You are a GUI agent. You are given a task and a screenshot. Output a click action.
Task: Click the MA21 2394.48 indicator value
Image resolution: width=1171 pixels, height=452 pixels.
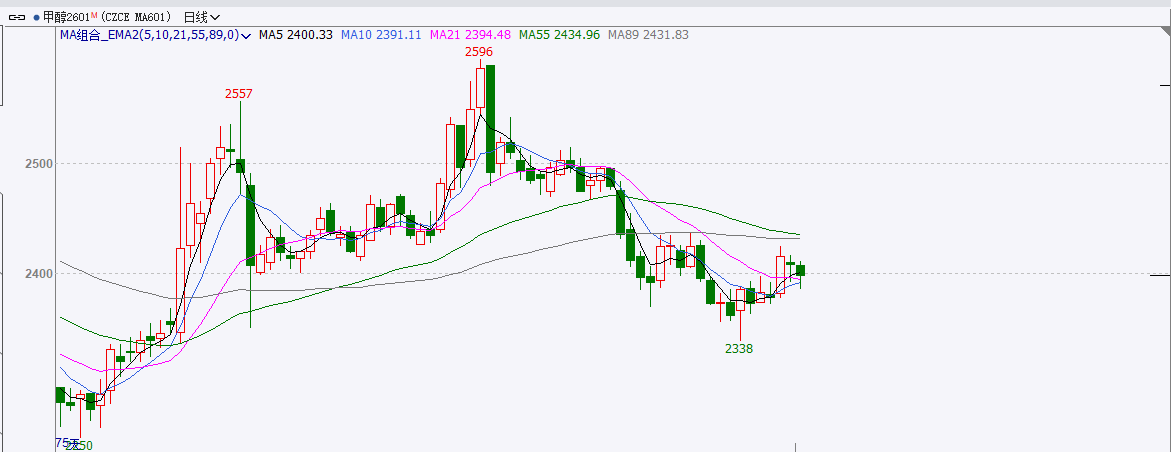470,34
